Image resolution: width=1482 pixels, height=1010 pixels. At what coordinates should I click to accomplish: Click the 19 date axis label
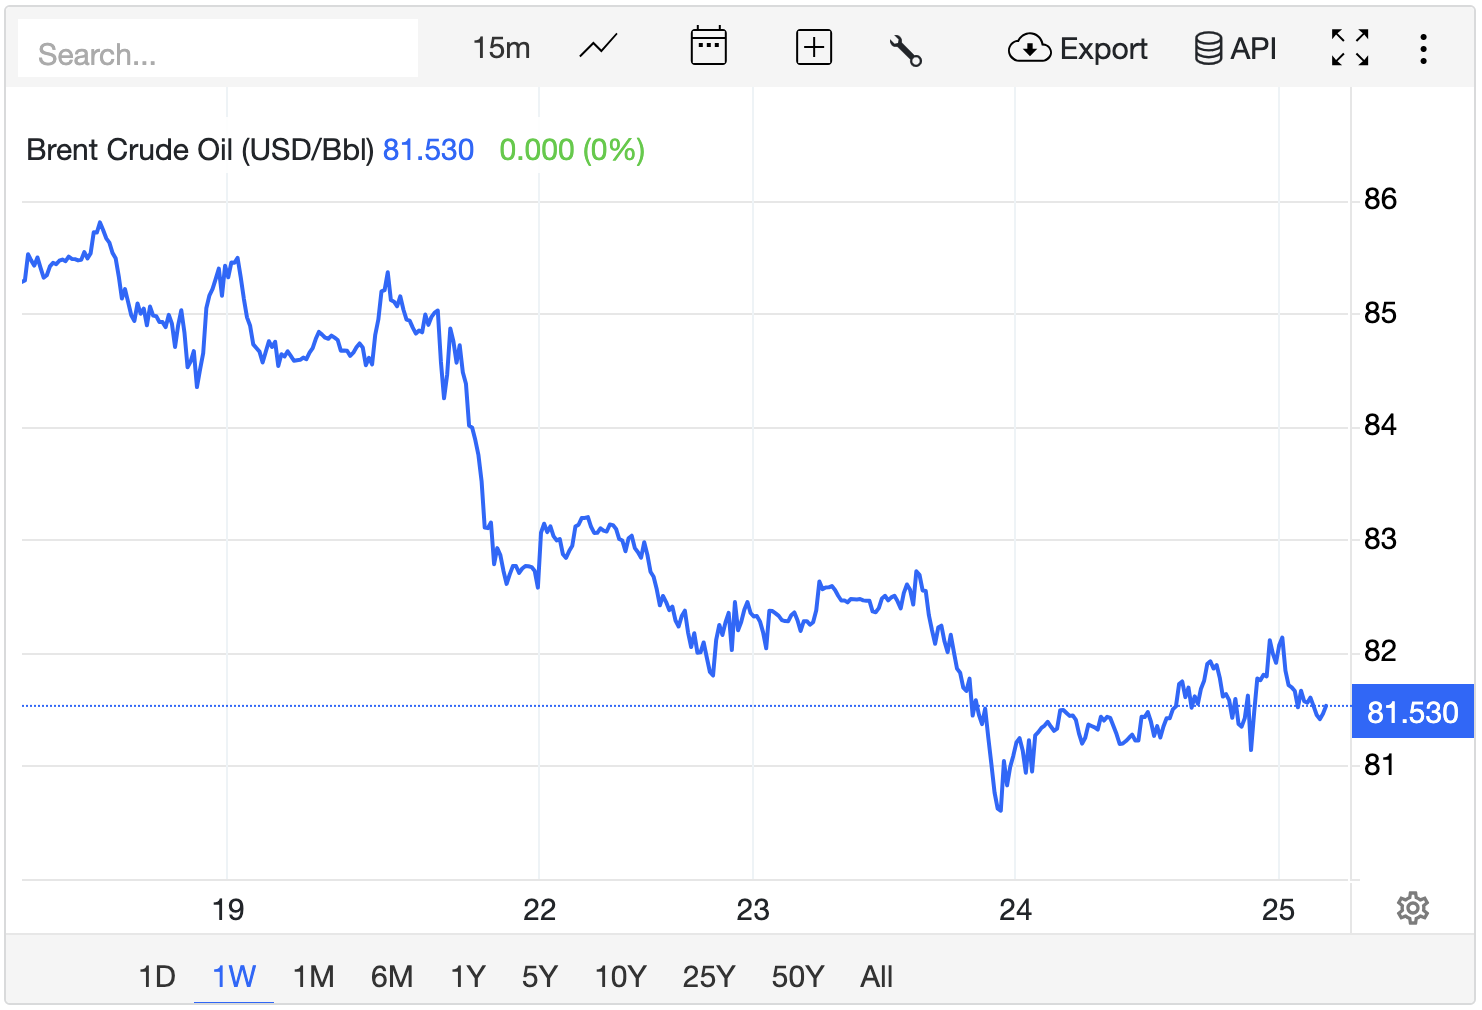(228, 909)
